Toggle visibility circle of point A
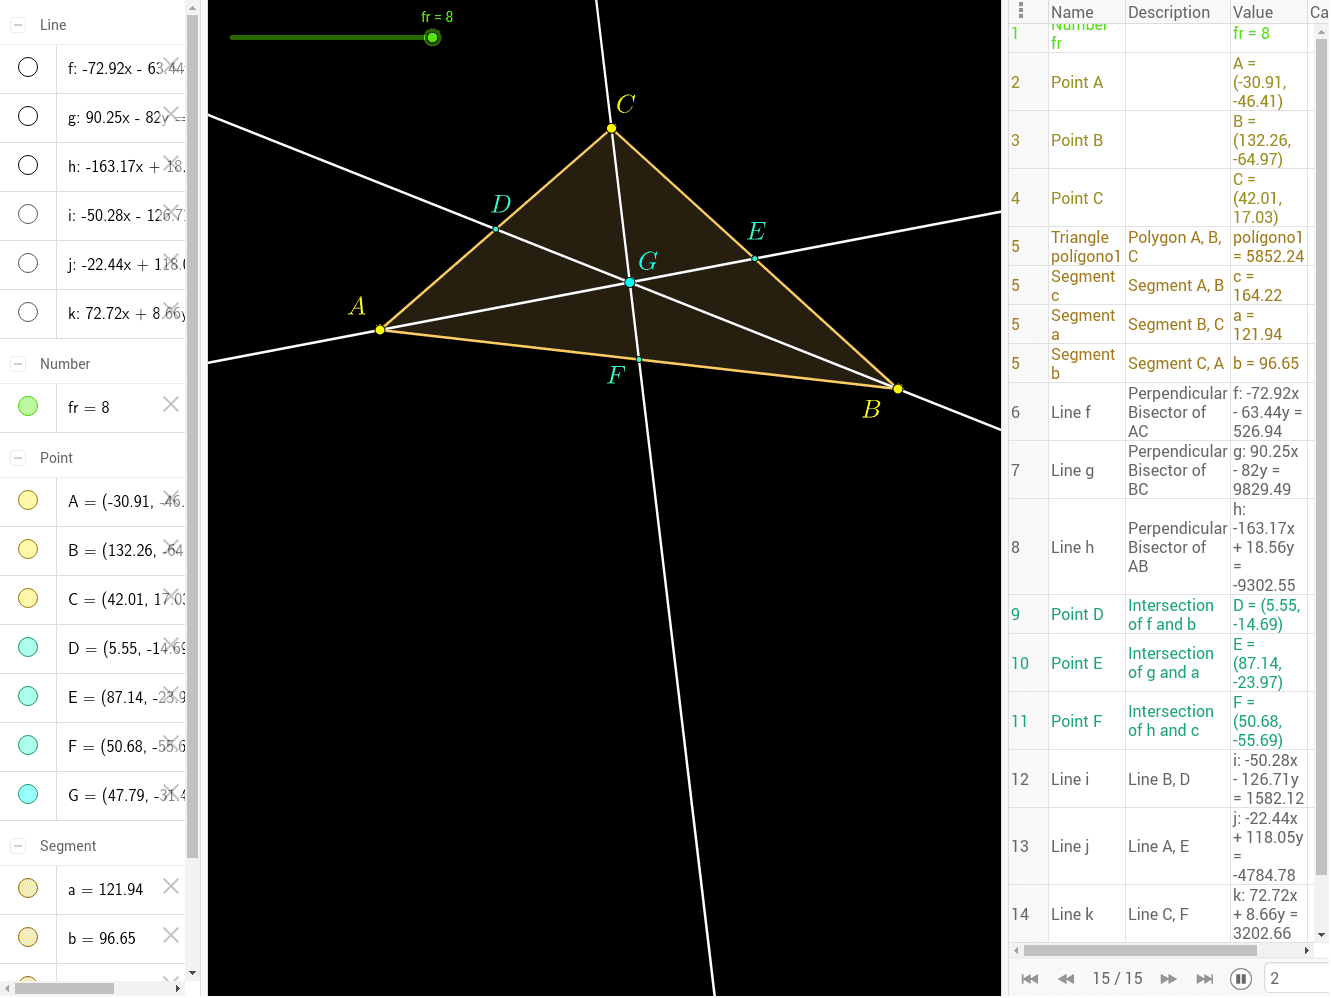The image size is (1331, 998). 28,500
